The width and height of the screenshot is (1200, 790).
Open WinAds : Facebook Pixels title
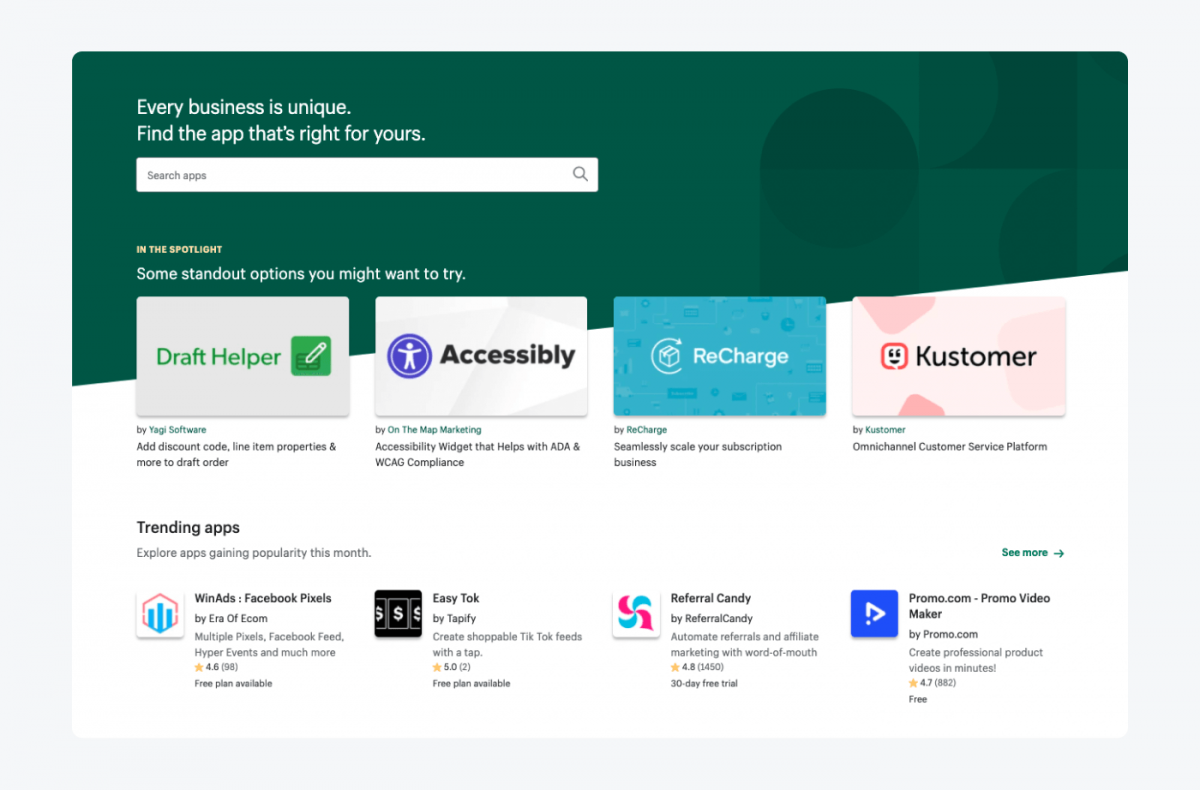(x=263, y=598)
